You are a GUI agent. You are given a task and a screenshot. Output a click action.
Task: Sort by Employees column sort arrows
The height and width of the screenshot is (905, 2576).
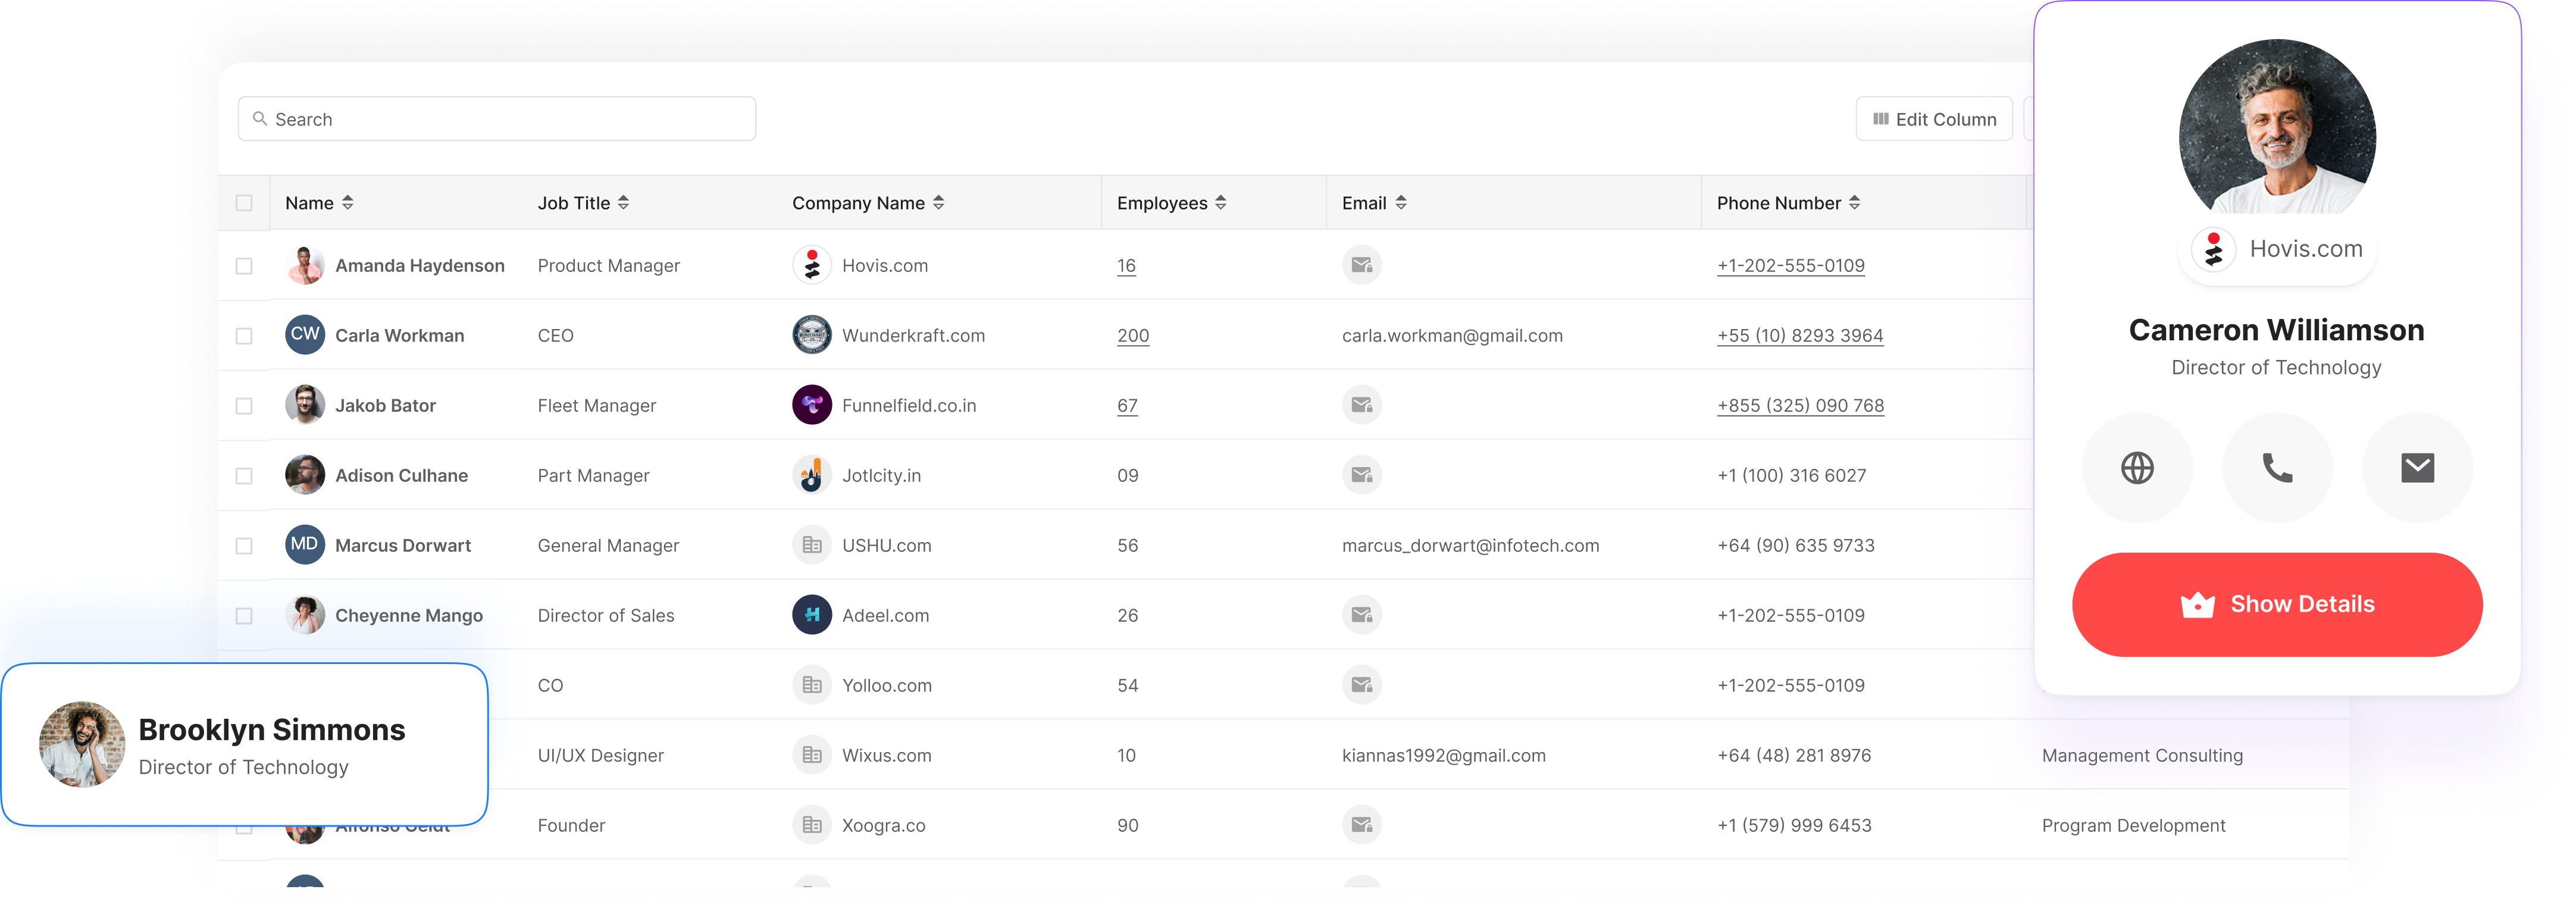(x=1221, y=203)
